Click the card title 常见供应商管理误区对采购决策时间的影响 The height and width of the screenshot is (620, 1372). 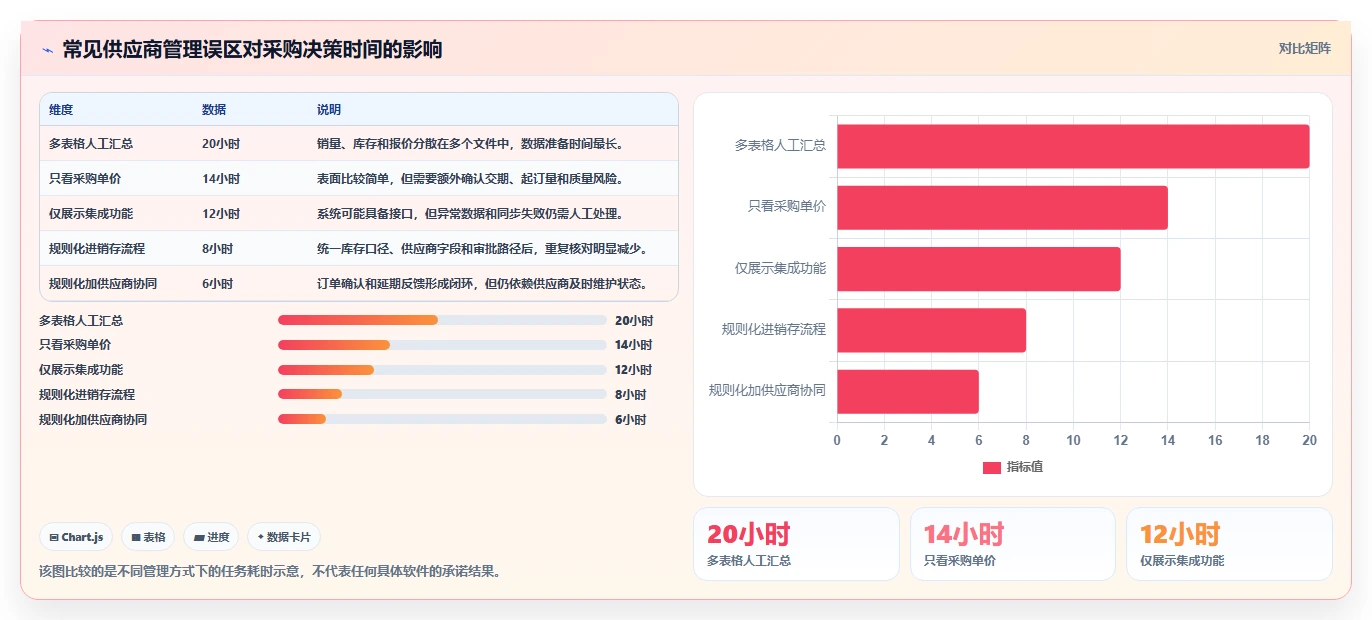coord(252,50)
